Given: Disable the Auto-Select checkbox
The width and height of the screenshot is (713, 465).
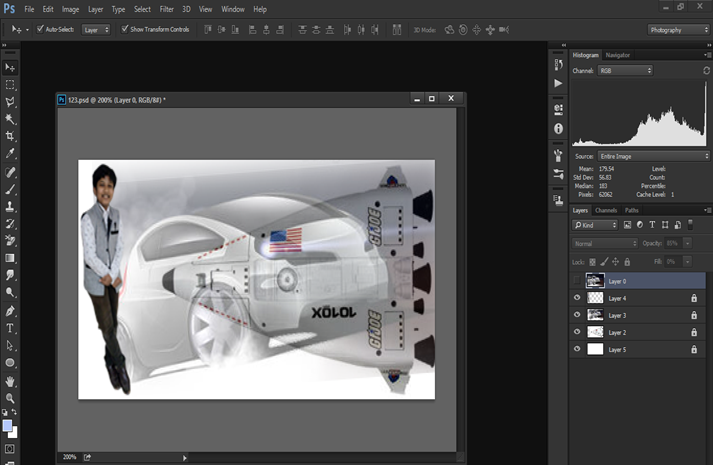Looking at the screenshot, I should (40, 29).
